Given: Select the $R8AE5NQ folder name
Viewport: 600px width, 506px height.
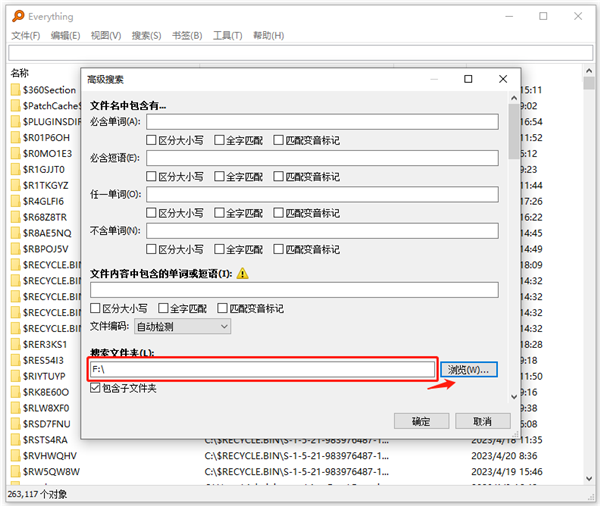Looking at the screenshot, I should tap(47, 233).
